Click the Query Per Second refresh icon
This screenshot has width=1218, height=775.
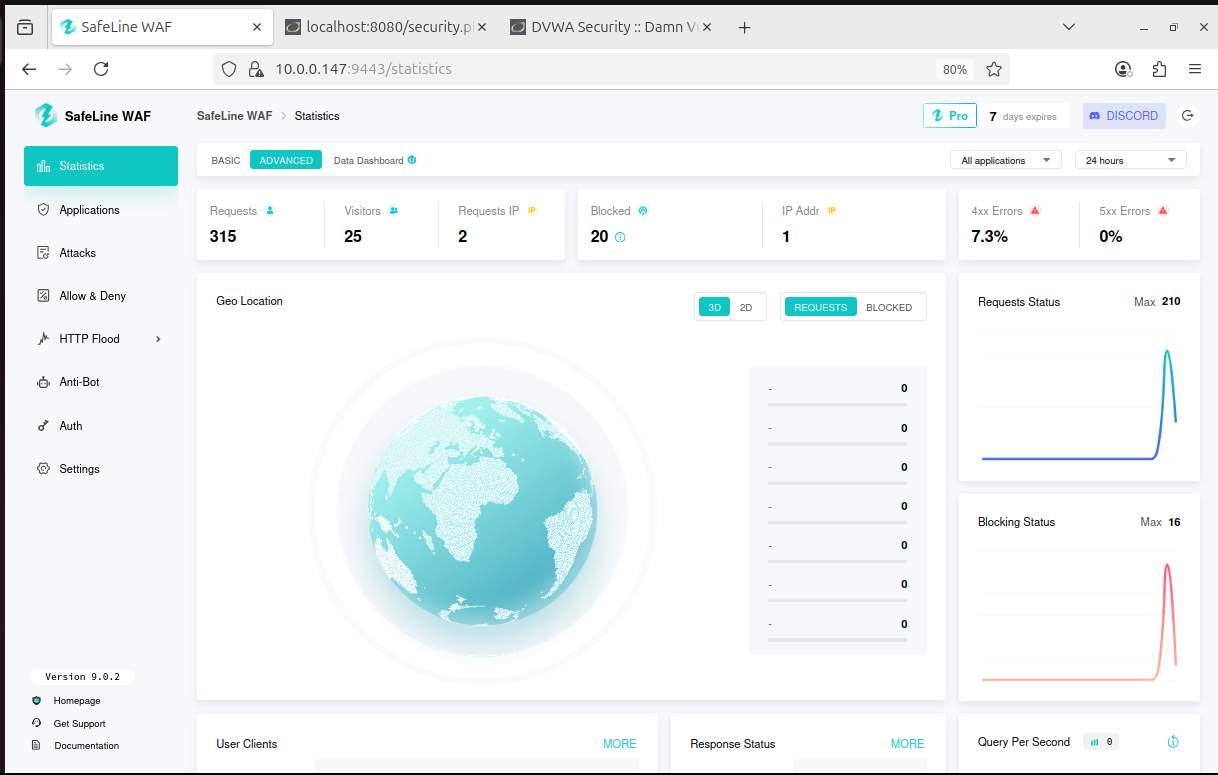pos(1173,742)
